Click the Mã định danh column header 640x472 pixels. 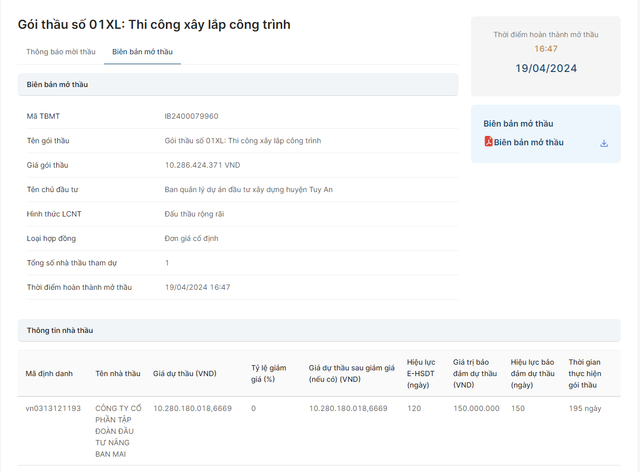[49, 373]
